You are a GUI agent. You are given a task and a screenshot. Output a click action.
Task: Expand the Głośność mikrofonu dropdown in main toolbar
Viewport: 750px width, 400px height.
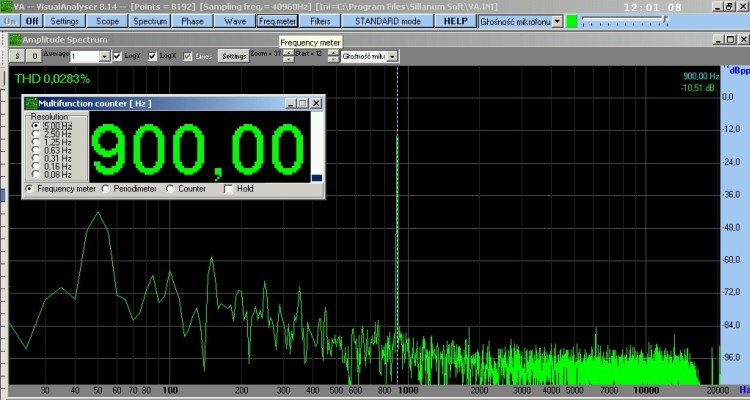(557, 22)
